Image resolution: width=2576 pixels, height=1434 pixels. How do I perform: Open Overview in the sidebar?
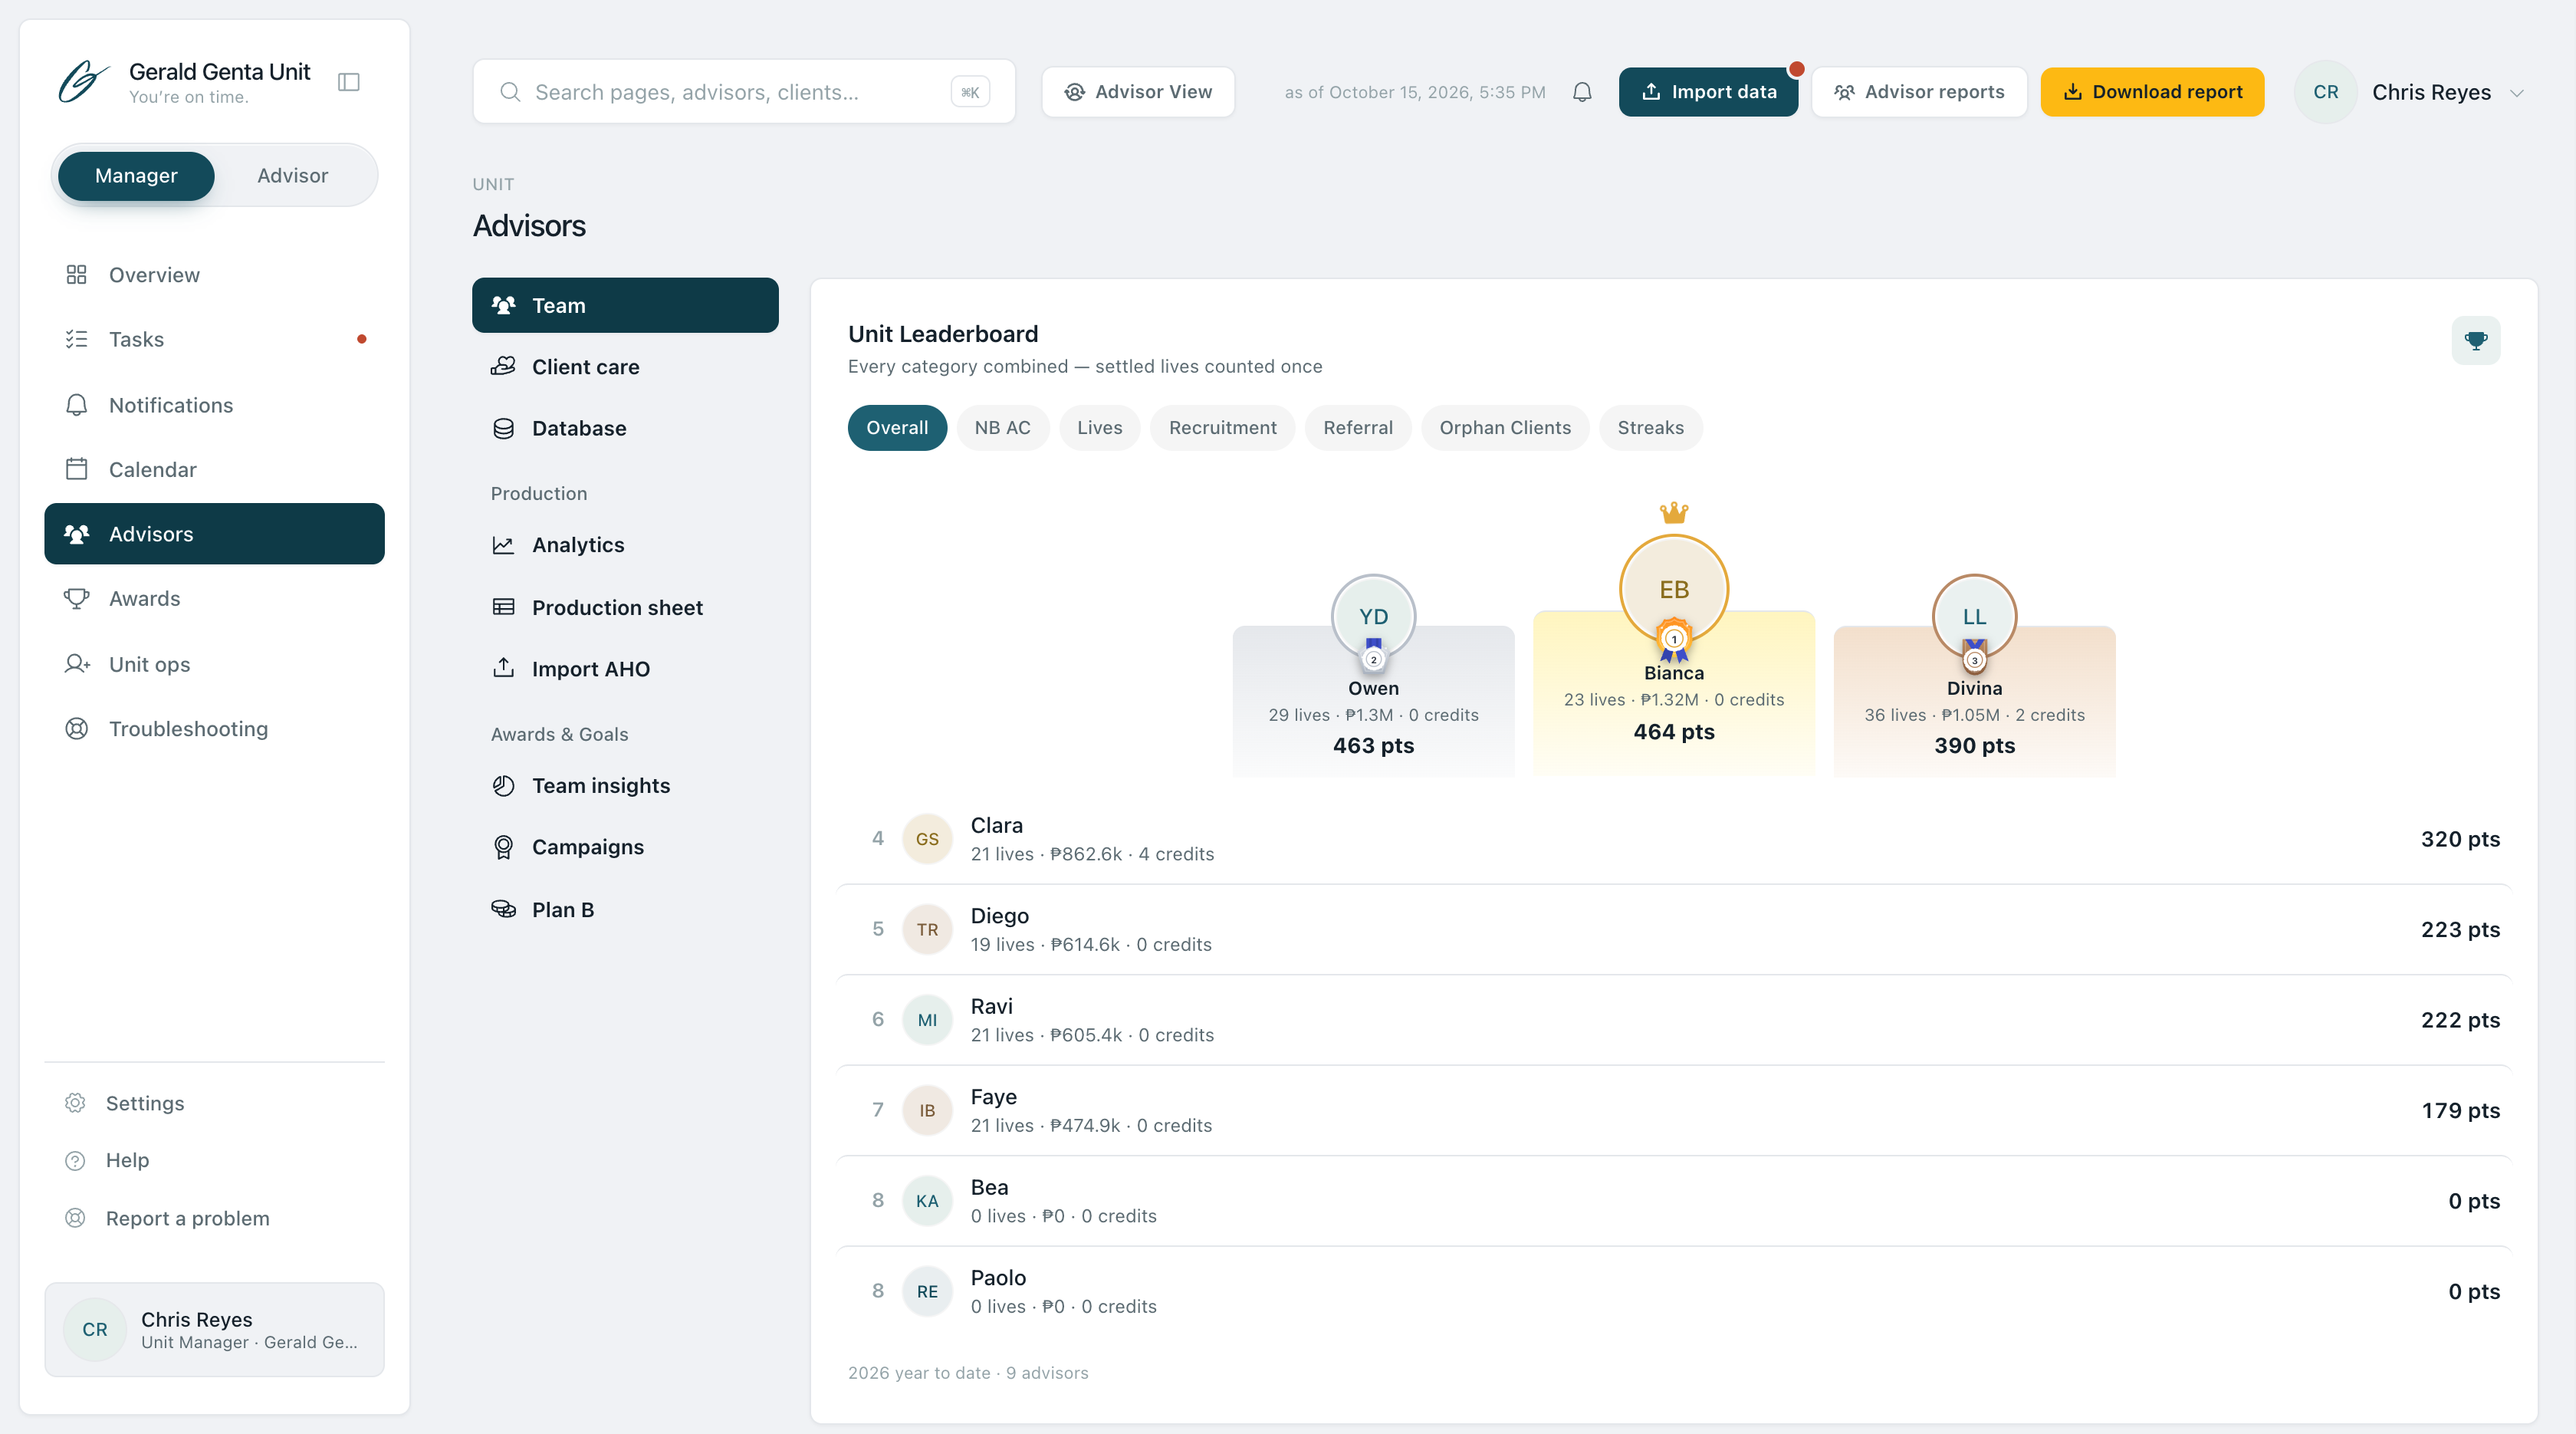[214, 275]
